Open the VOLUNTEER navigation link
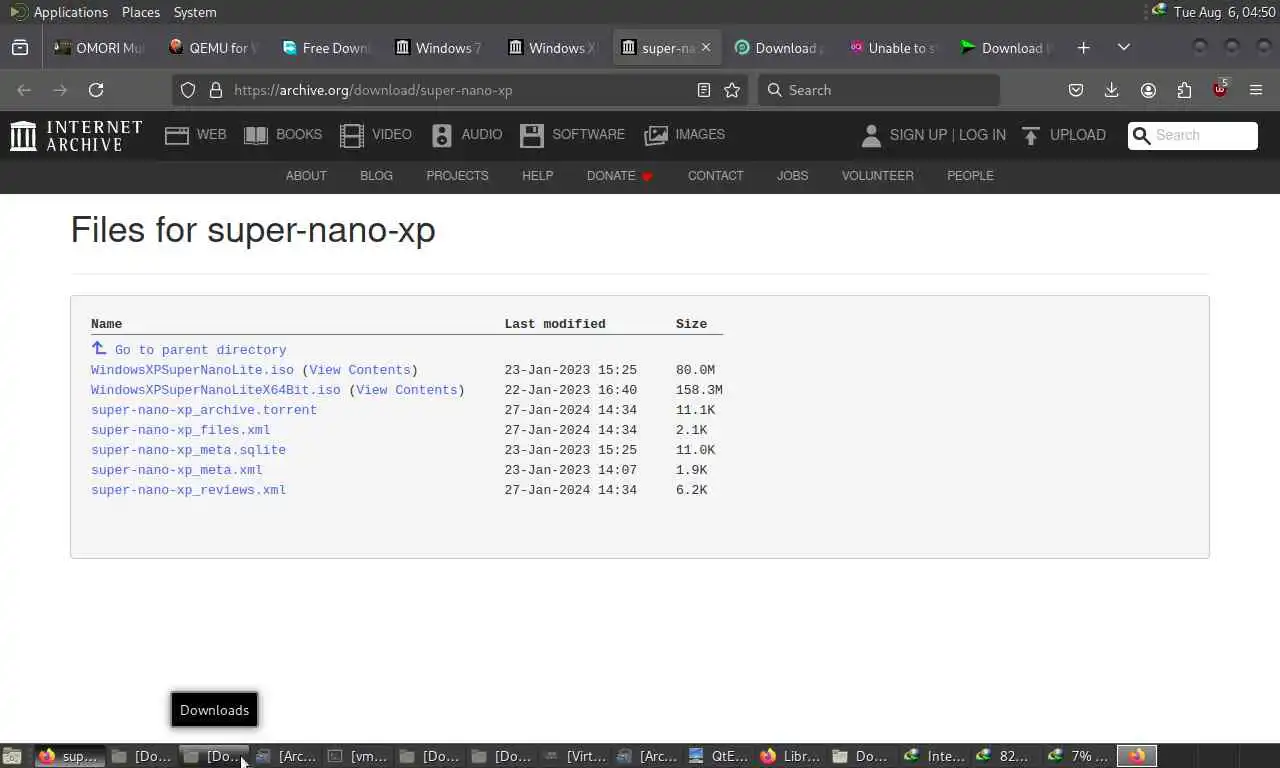1280x768 pixels. 877,176
